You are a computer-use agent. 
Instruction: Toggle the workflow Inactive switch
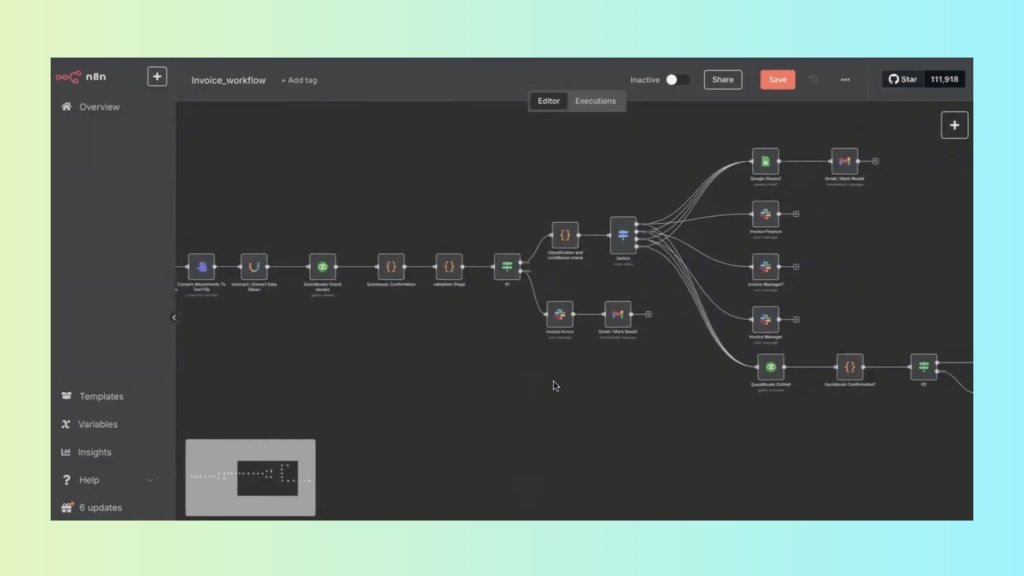tap(677, 80)
